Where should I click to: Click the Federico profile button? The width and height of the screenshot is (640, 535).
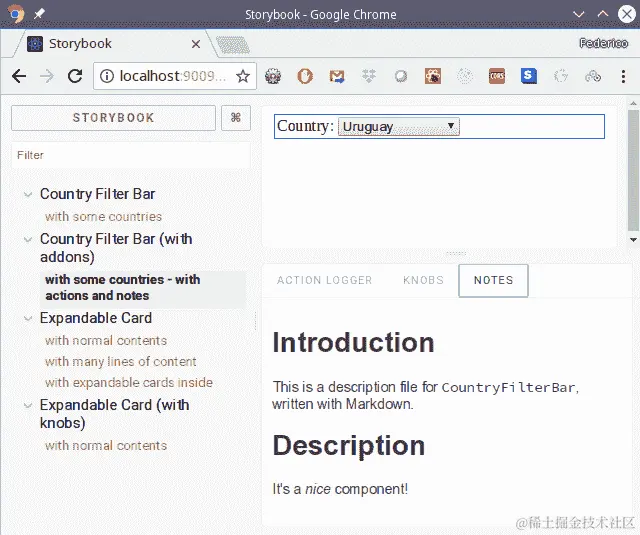603,43
